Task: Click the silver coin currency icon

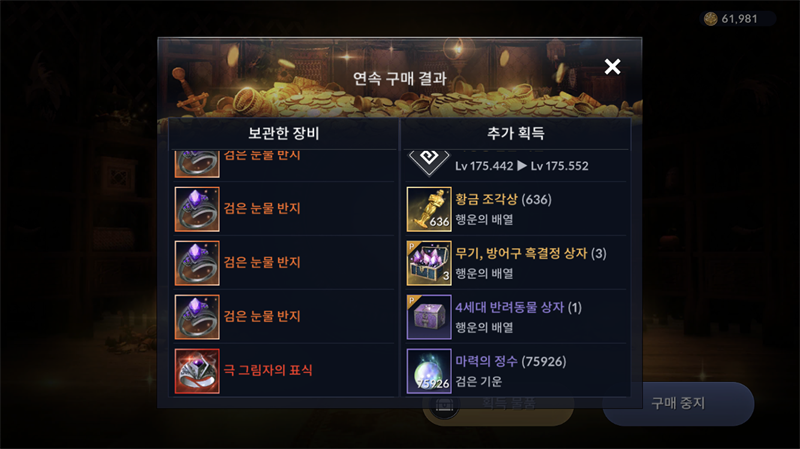Action: (711, 19)
